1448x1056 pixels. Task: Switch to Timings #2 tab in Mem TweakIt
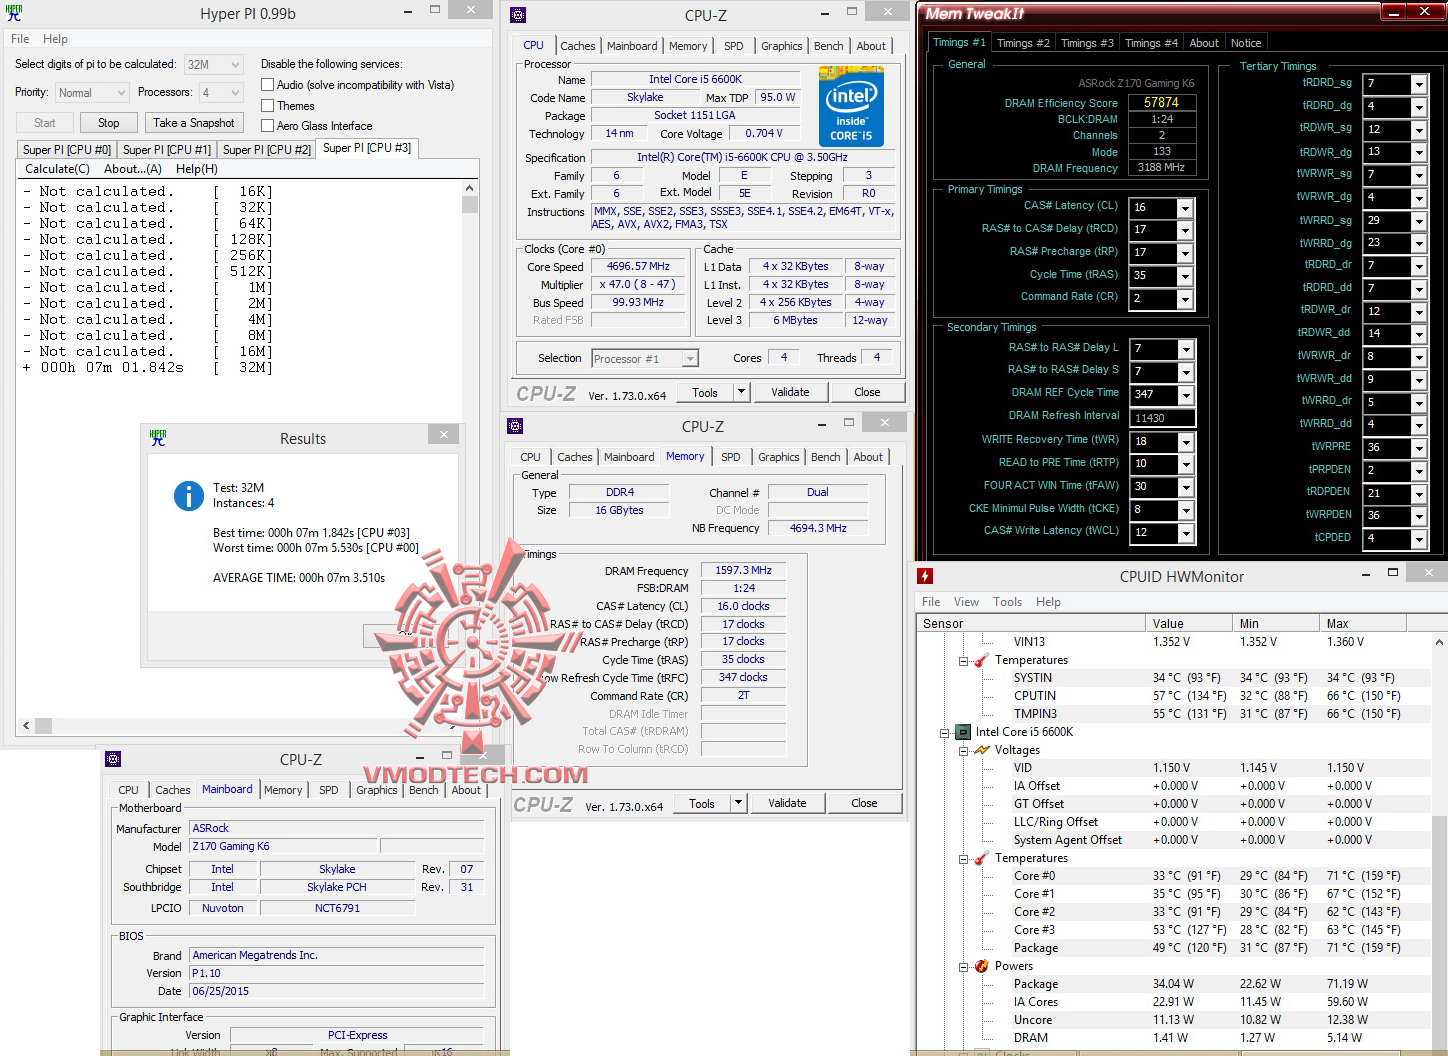coord(1023,43)
